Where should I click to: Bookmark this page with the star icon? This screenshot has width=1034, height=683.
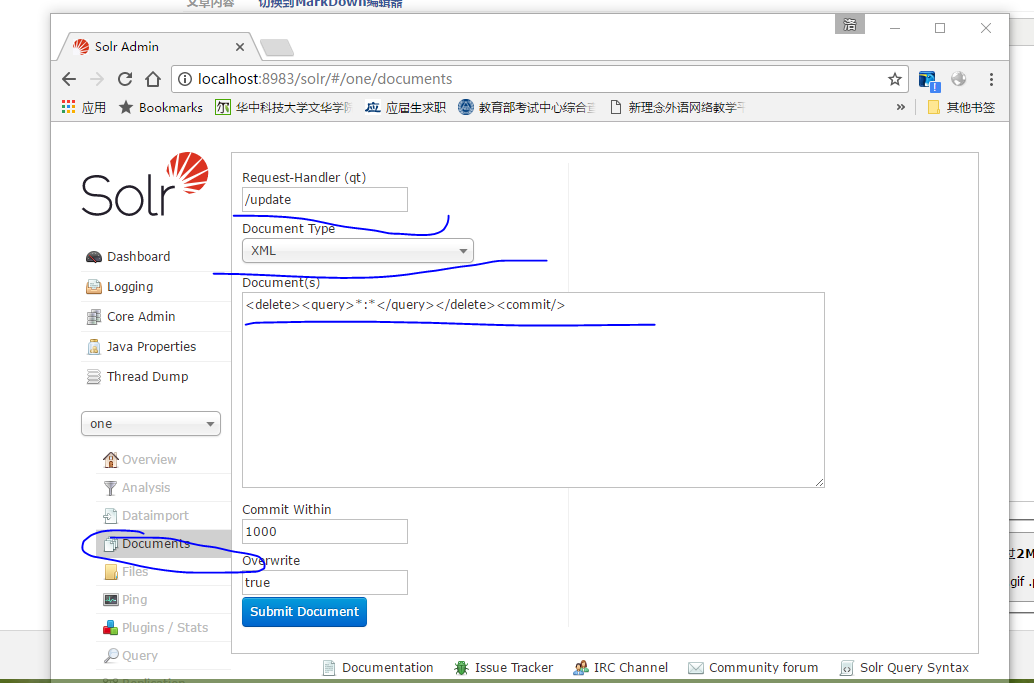pyautogui.click(x=895, y=80)
